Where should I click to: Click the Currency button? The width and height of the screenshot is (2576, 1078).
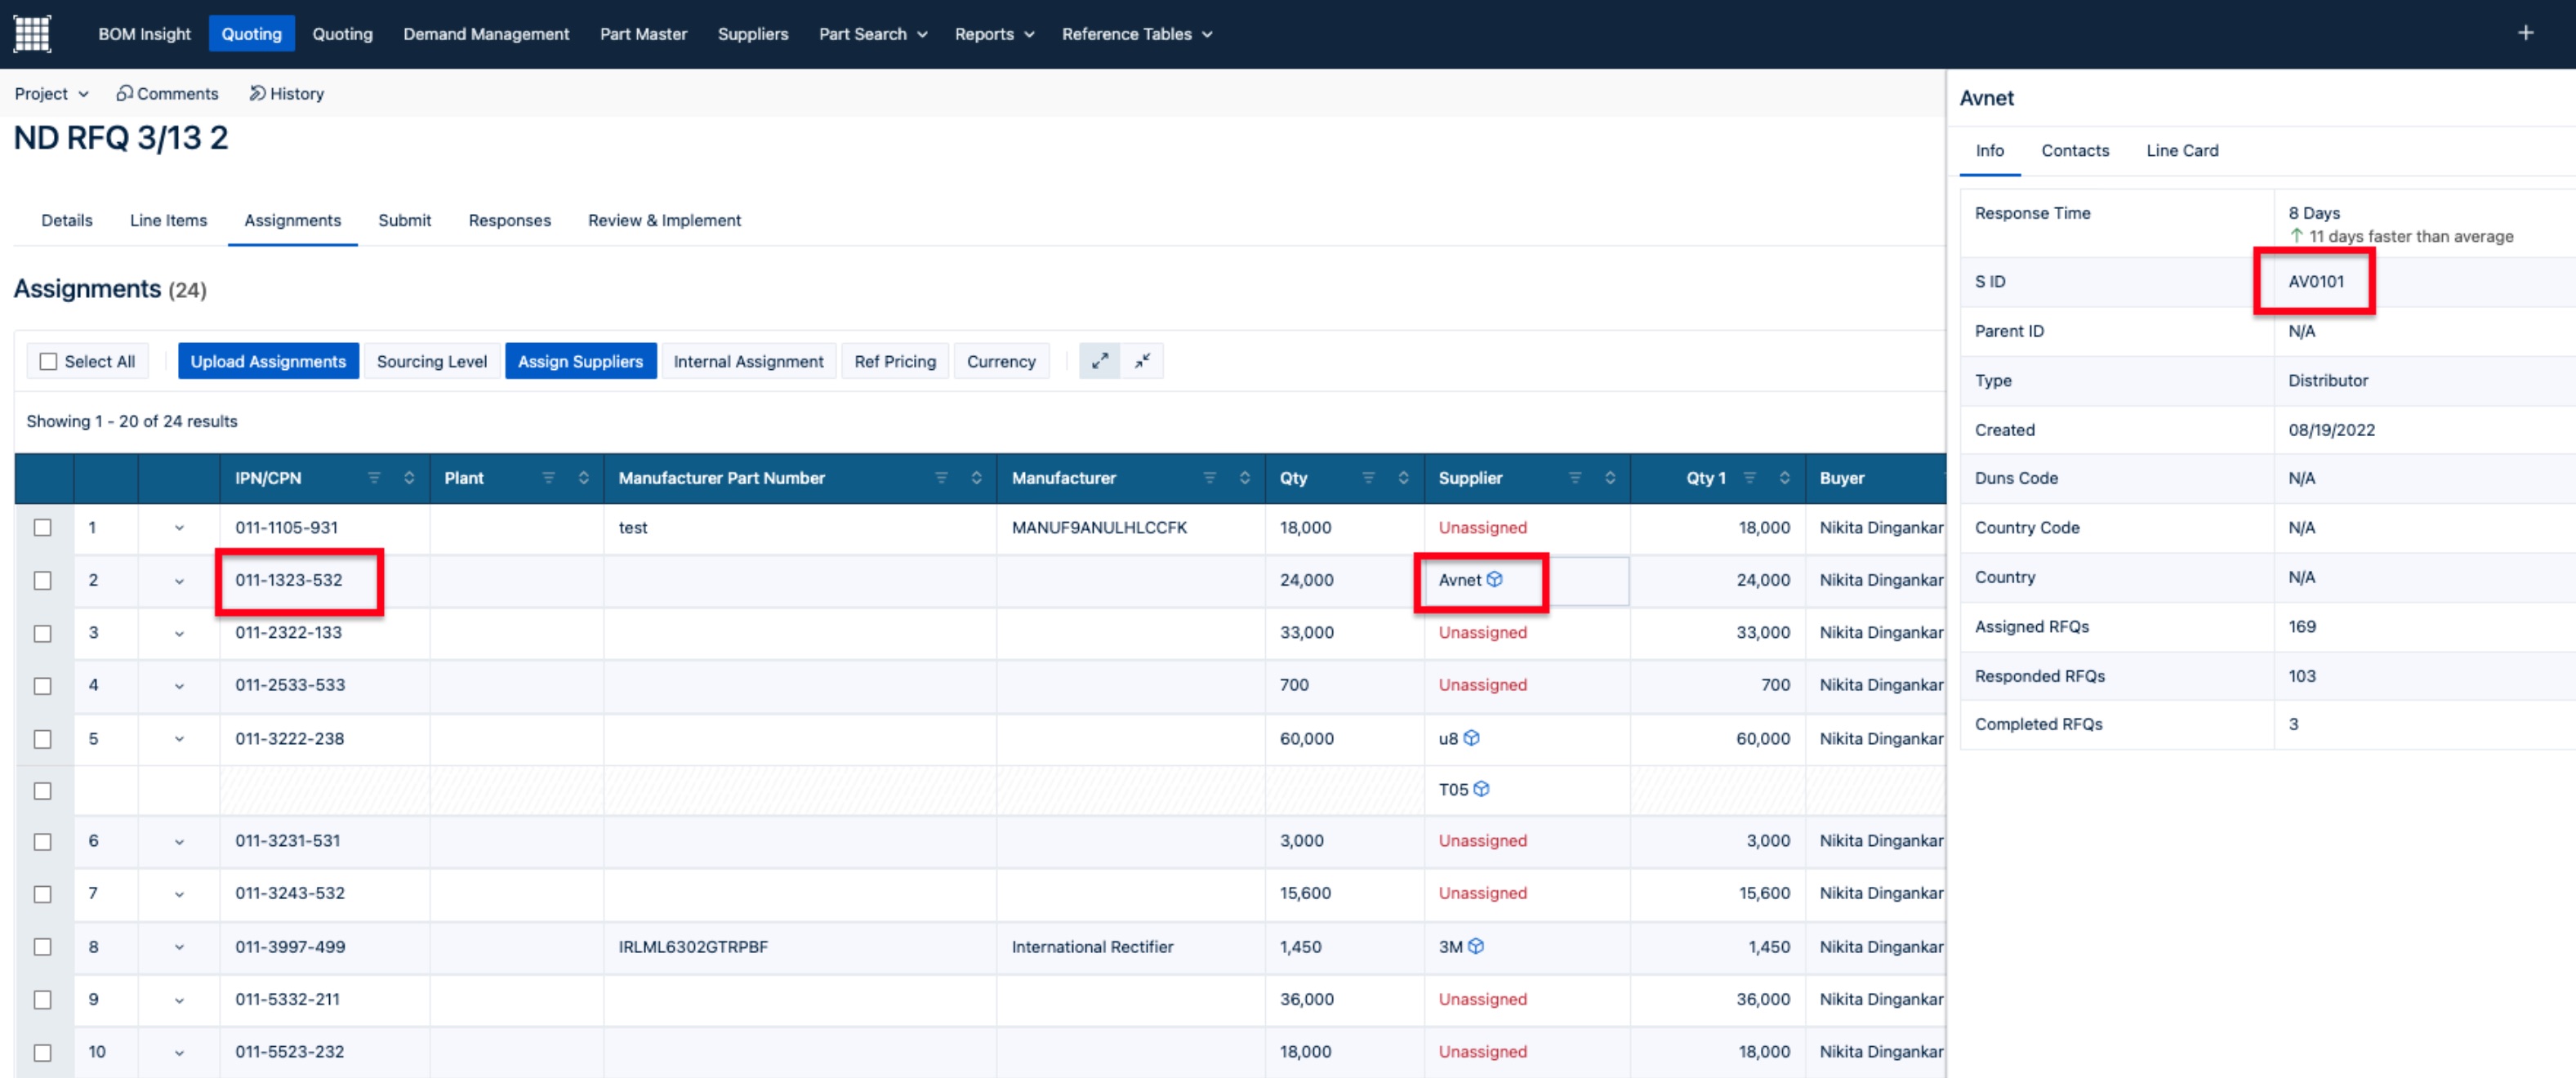[1000, 361]
